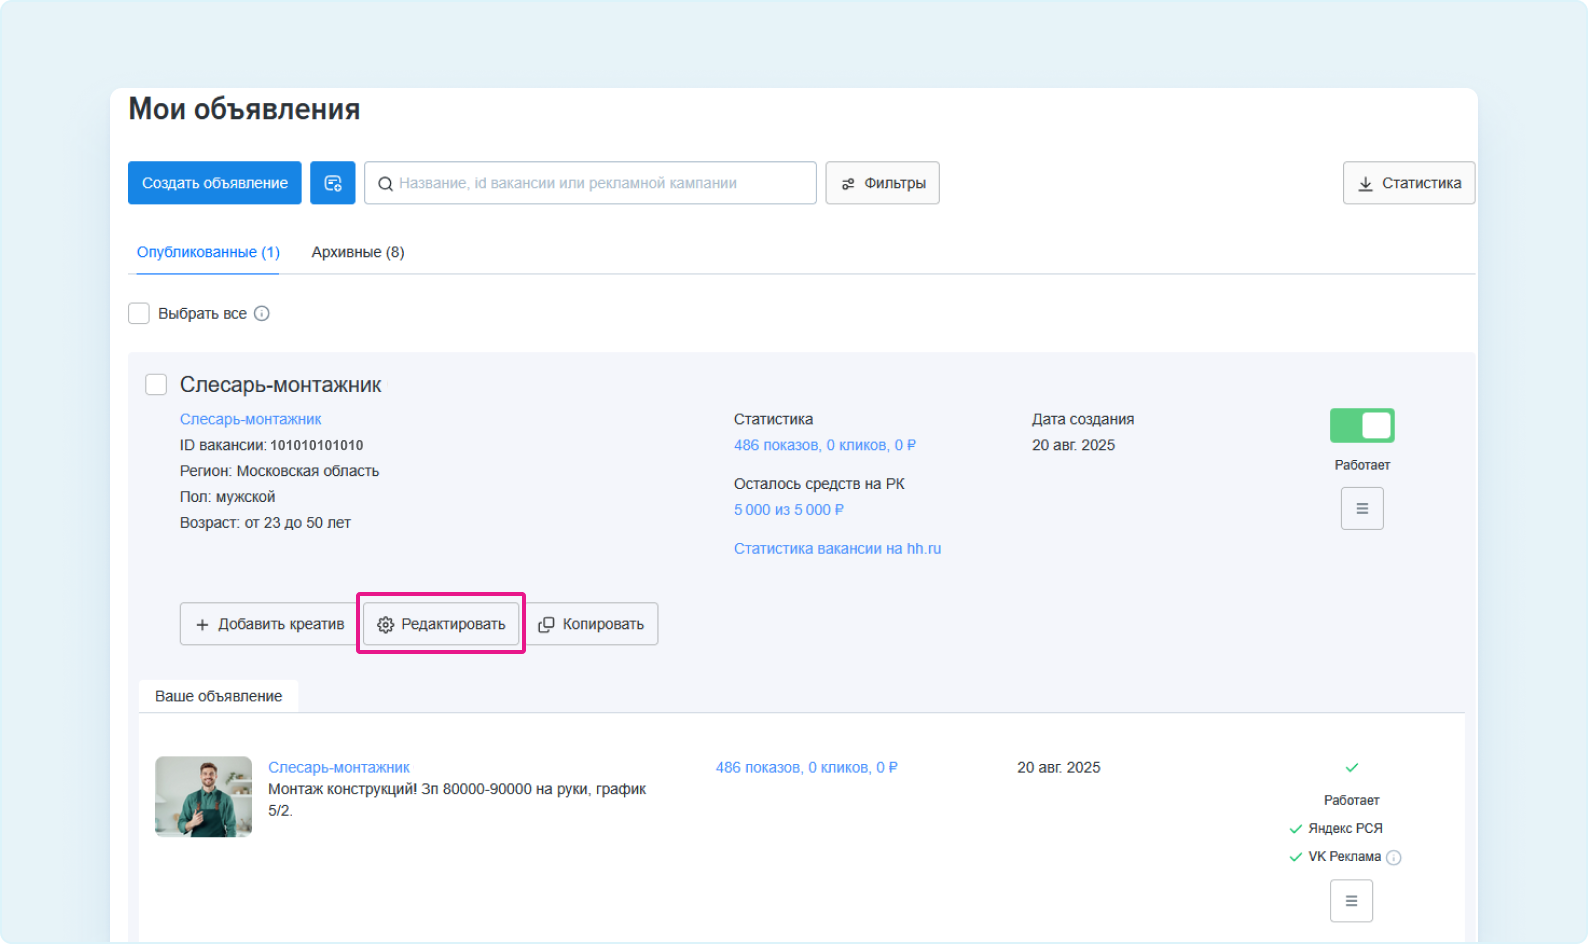Open the Опубликованные (1) tab

click(208, 252)
